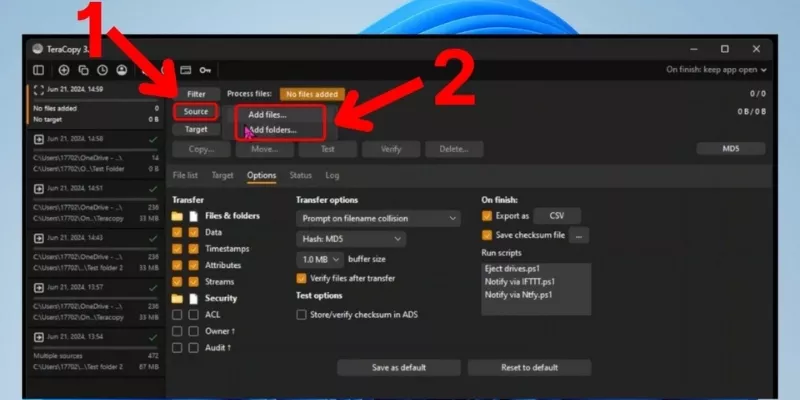Toggle the folder-column Attributes checkbox

click(x=177, y=265)
